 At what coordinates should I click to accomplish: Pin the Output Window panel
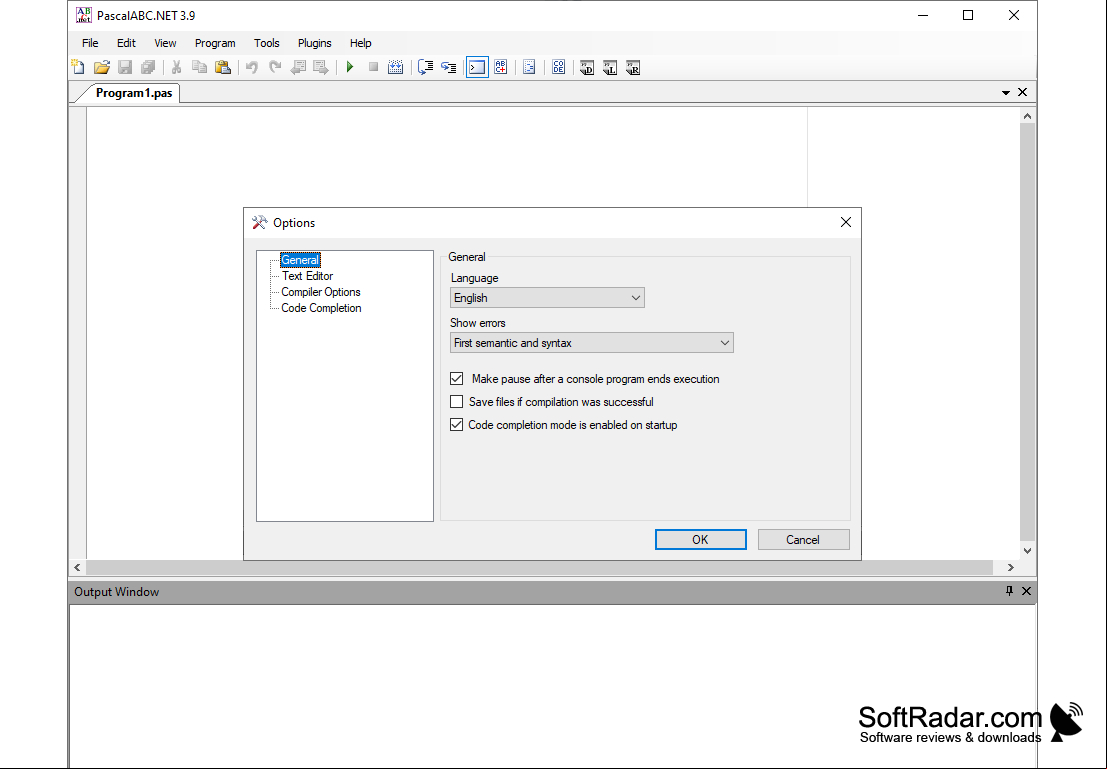point(1010,591)
